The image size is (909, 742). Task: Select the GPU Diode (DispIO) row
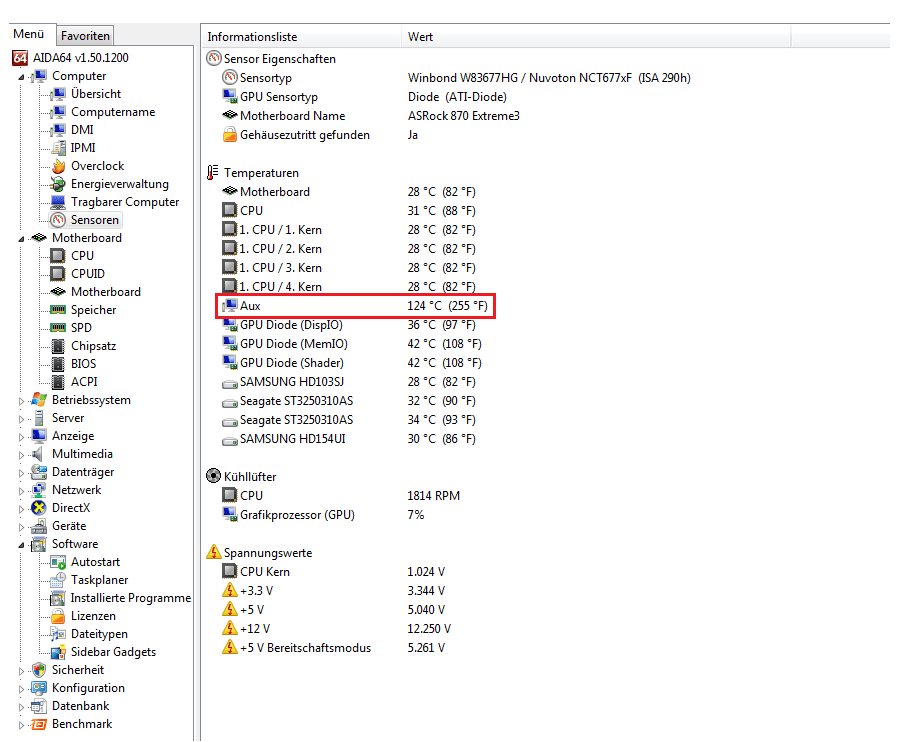(x=349, y=325)
